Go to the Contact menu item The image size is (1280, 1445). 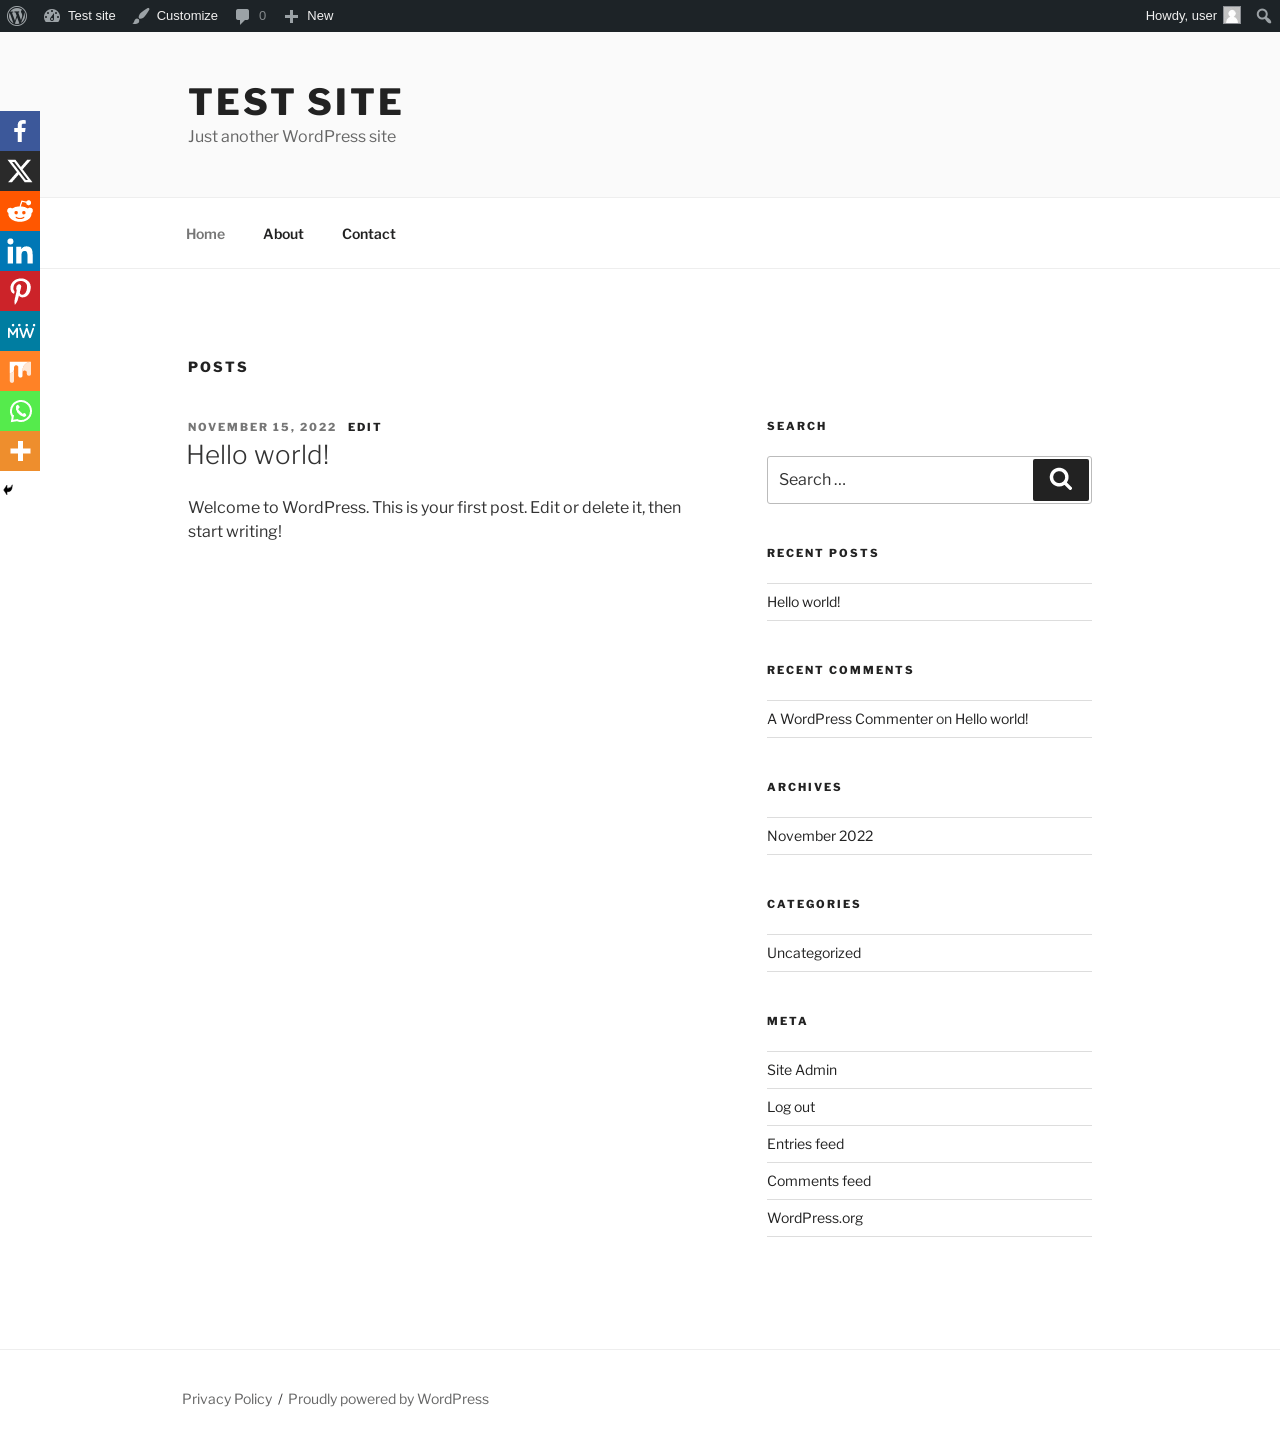point(369,234)
